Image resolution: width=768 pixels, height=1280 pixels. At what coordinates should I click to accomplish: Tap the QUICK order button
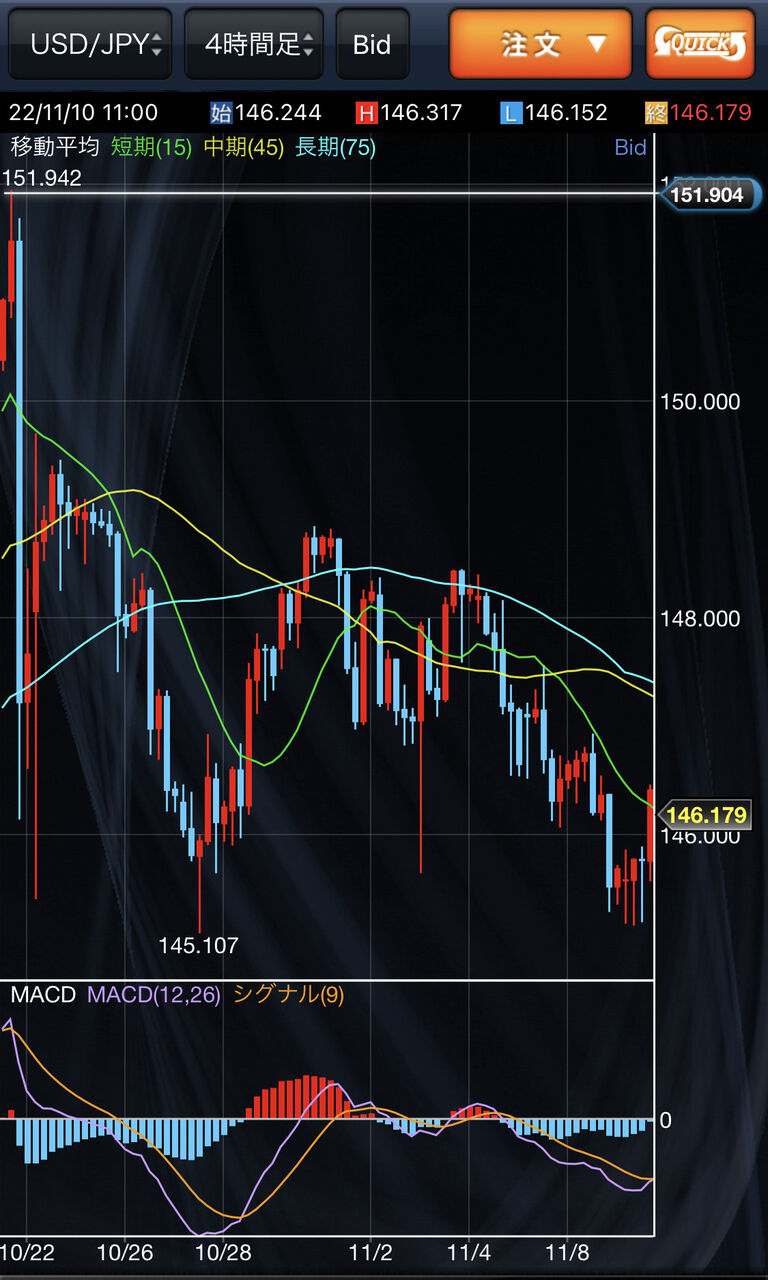pos(700,44)
